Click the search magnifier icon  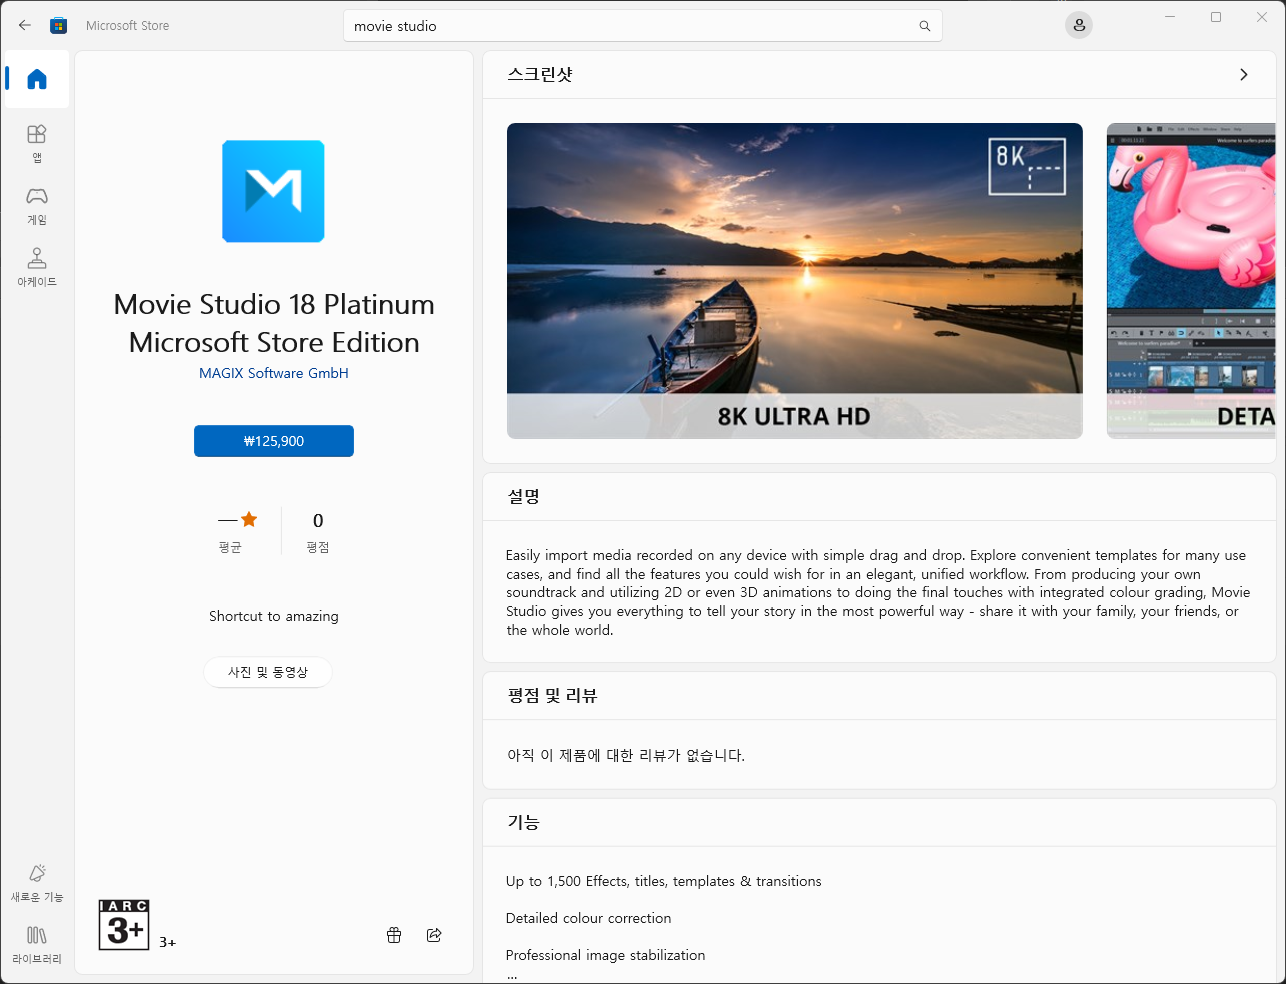coord(925,26)
